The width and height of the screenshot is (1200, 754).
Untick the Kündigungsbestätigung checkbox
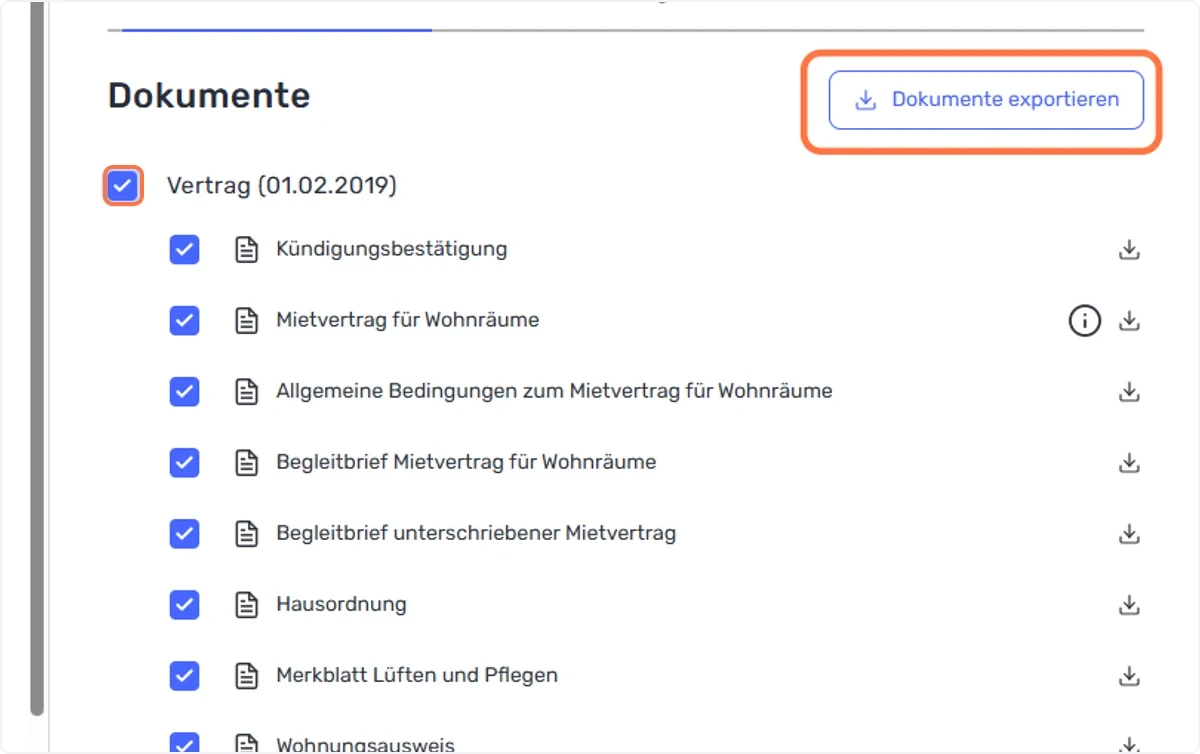tap(184, 250)
